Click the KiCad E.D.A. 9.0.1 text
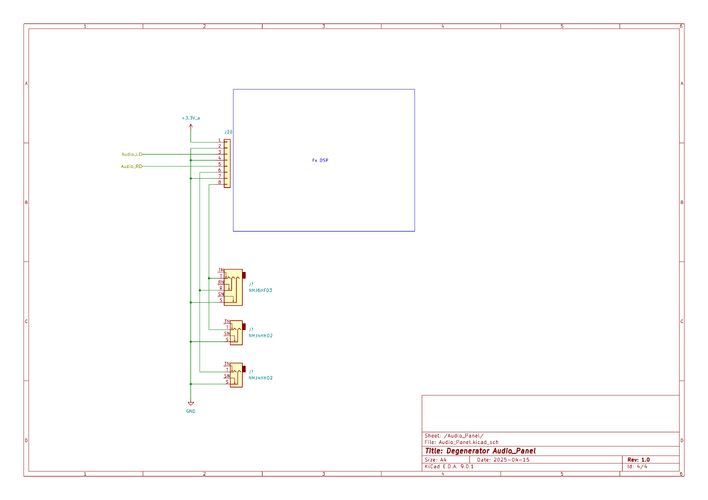The width and height of the screenshot is (708, 500). point(449,466)
